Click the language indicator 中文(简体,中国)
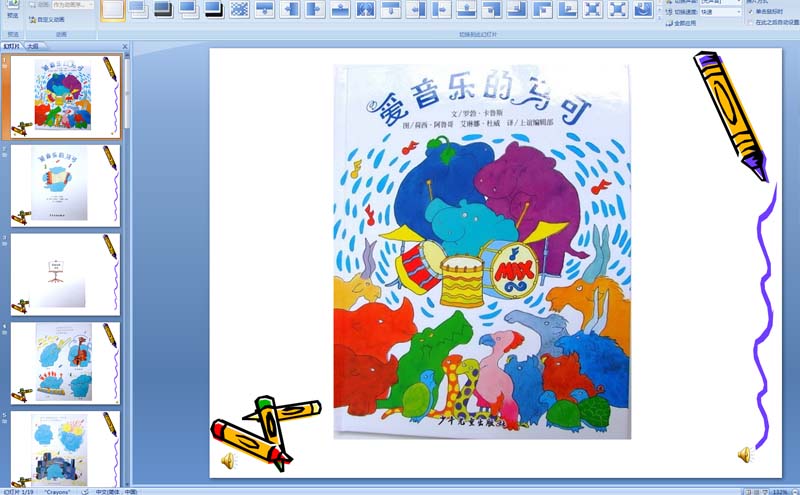800x495 pixels. coord(116,492)
